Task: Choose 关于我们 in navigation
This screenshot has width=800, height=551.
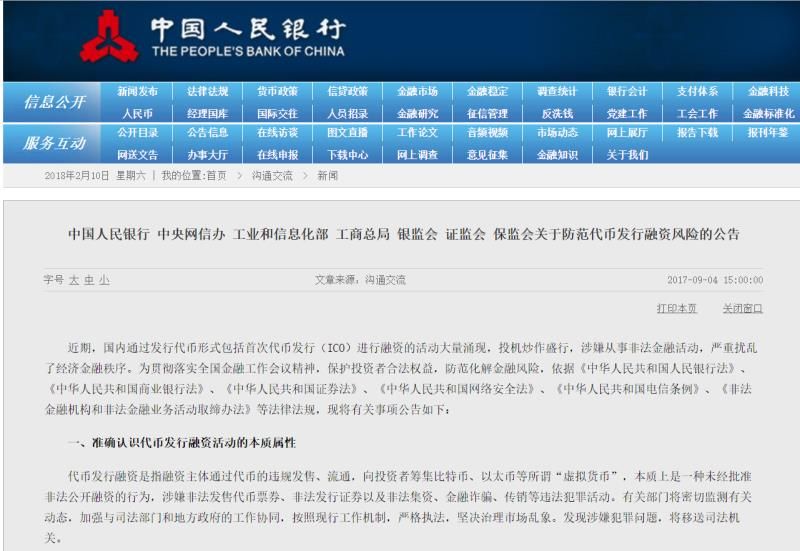Action: [x=627, y=155]
